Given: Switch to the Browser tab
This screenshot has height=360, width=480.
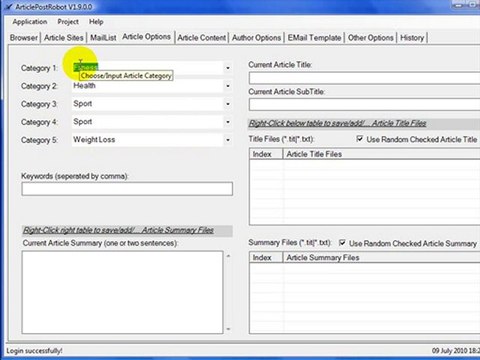Looking at the screenshot, I should [x=23, y=38].
